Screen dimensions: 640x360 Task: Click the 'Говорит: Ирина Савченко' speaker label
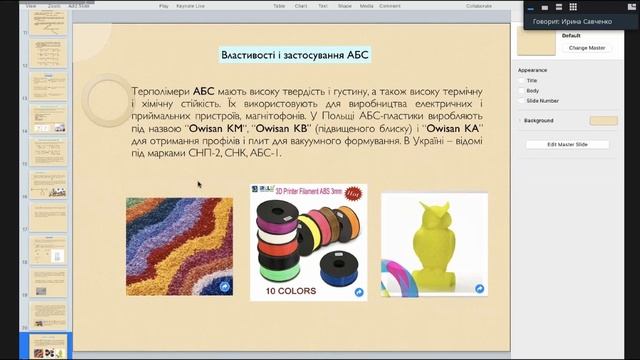[572, 22]
